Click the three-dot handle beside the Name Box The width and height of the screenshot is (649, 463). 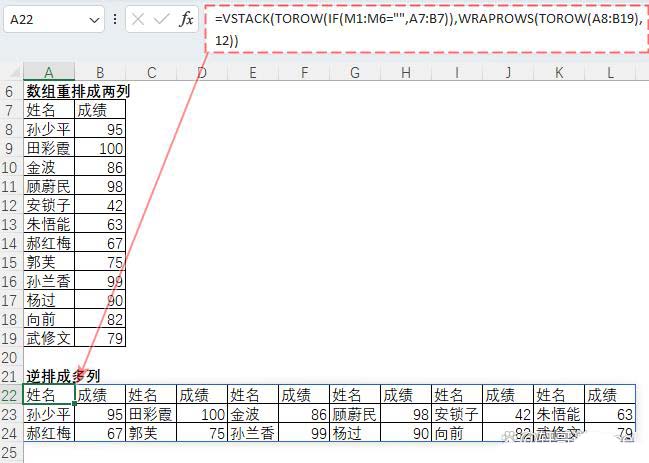[116, 19]
